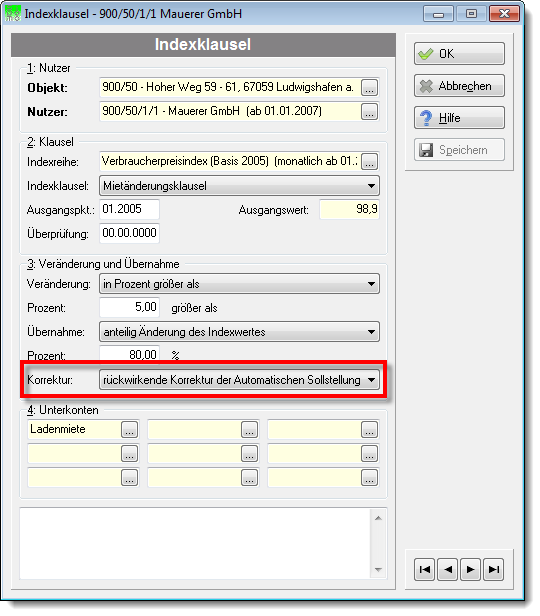Confirm with the OK button

(x=459, y=54)
